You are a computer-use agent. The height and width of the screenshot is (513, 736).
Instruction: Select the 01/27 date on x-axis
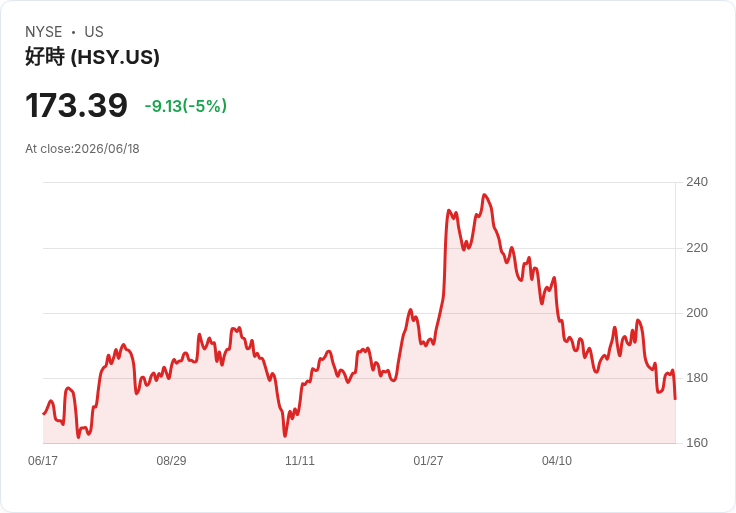(428, 460)
